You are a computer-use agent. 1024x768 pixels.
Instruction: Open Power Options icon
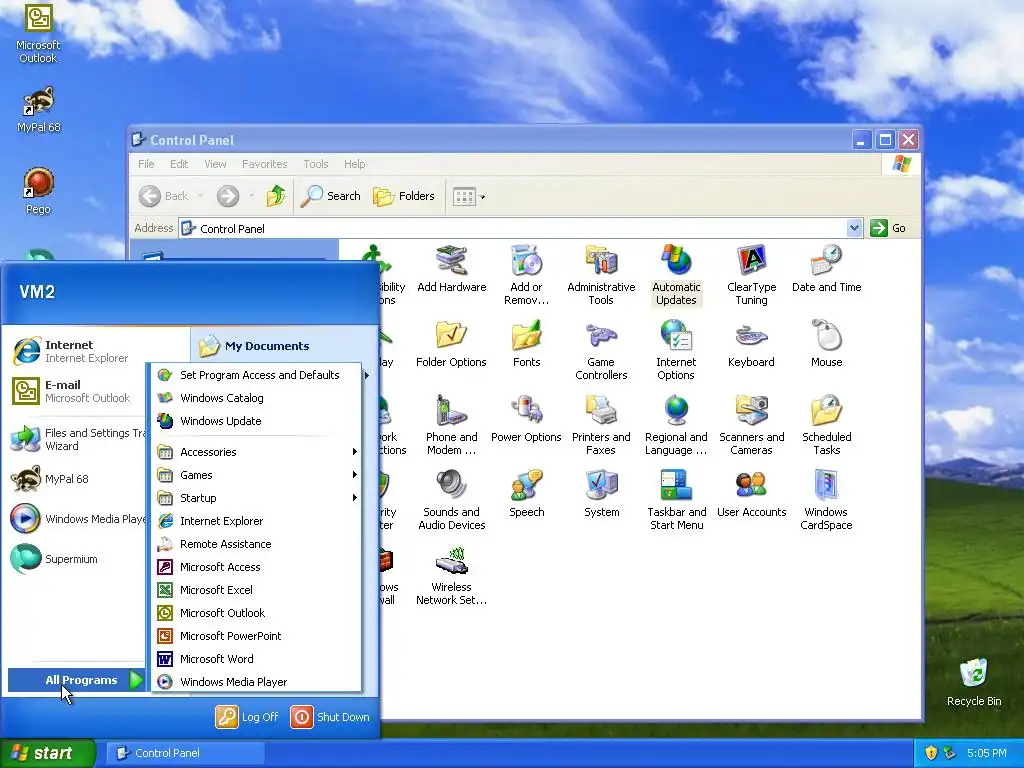[526, 419]
